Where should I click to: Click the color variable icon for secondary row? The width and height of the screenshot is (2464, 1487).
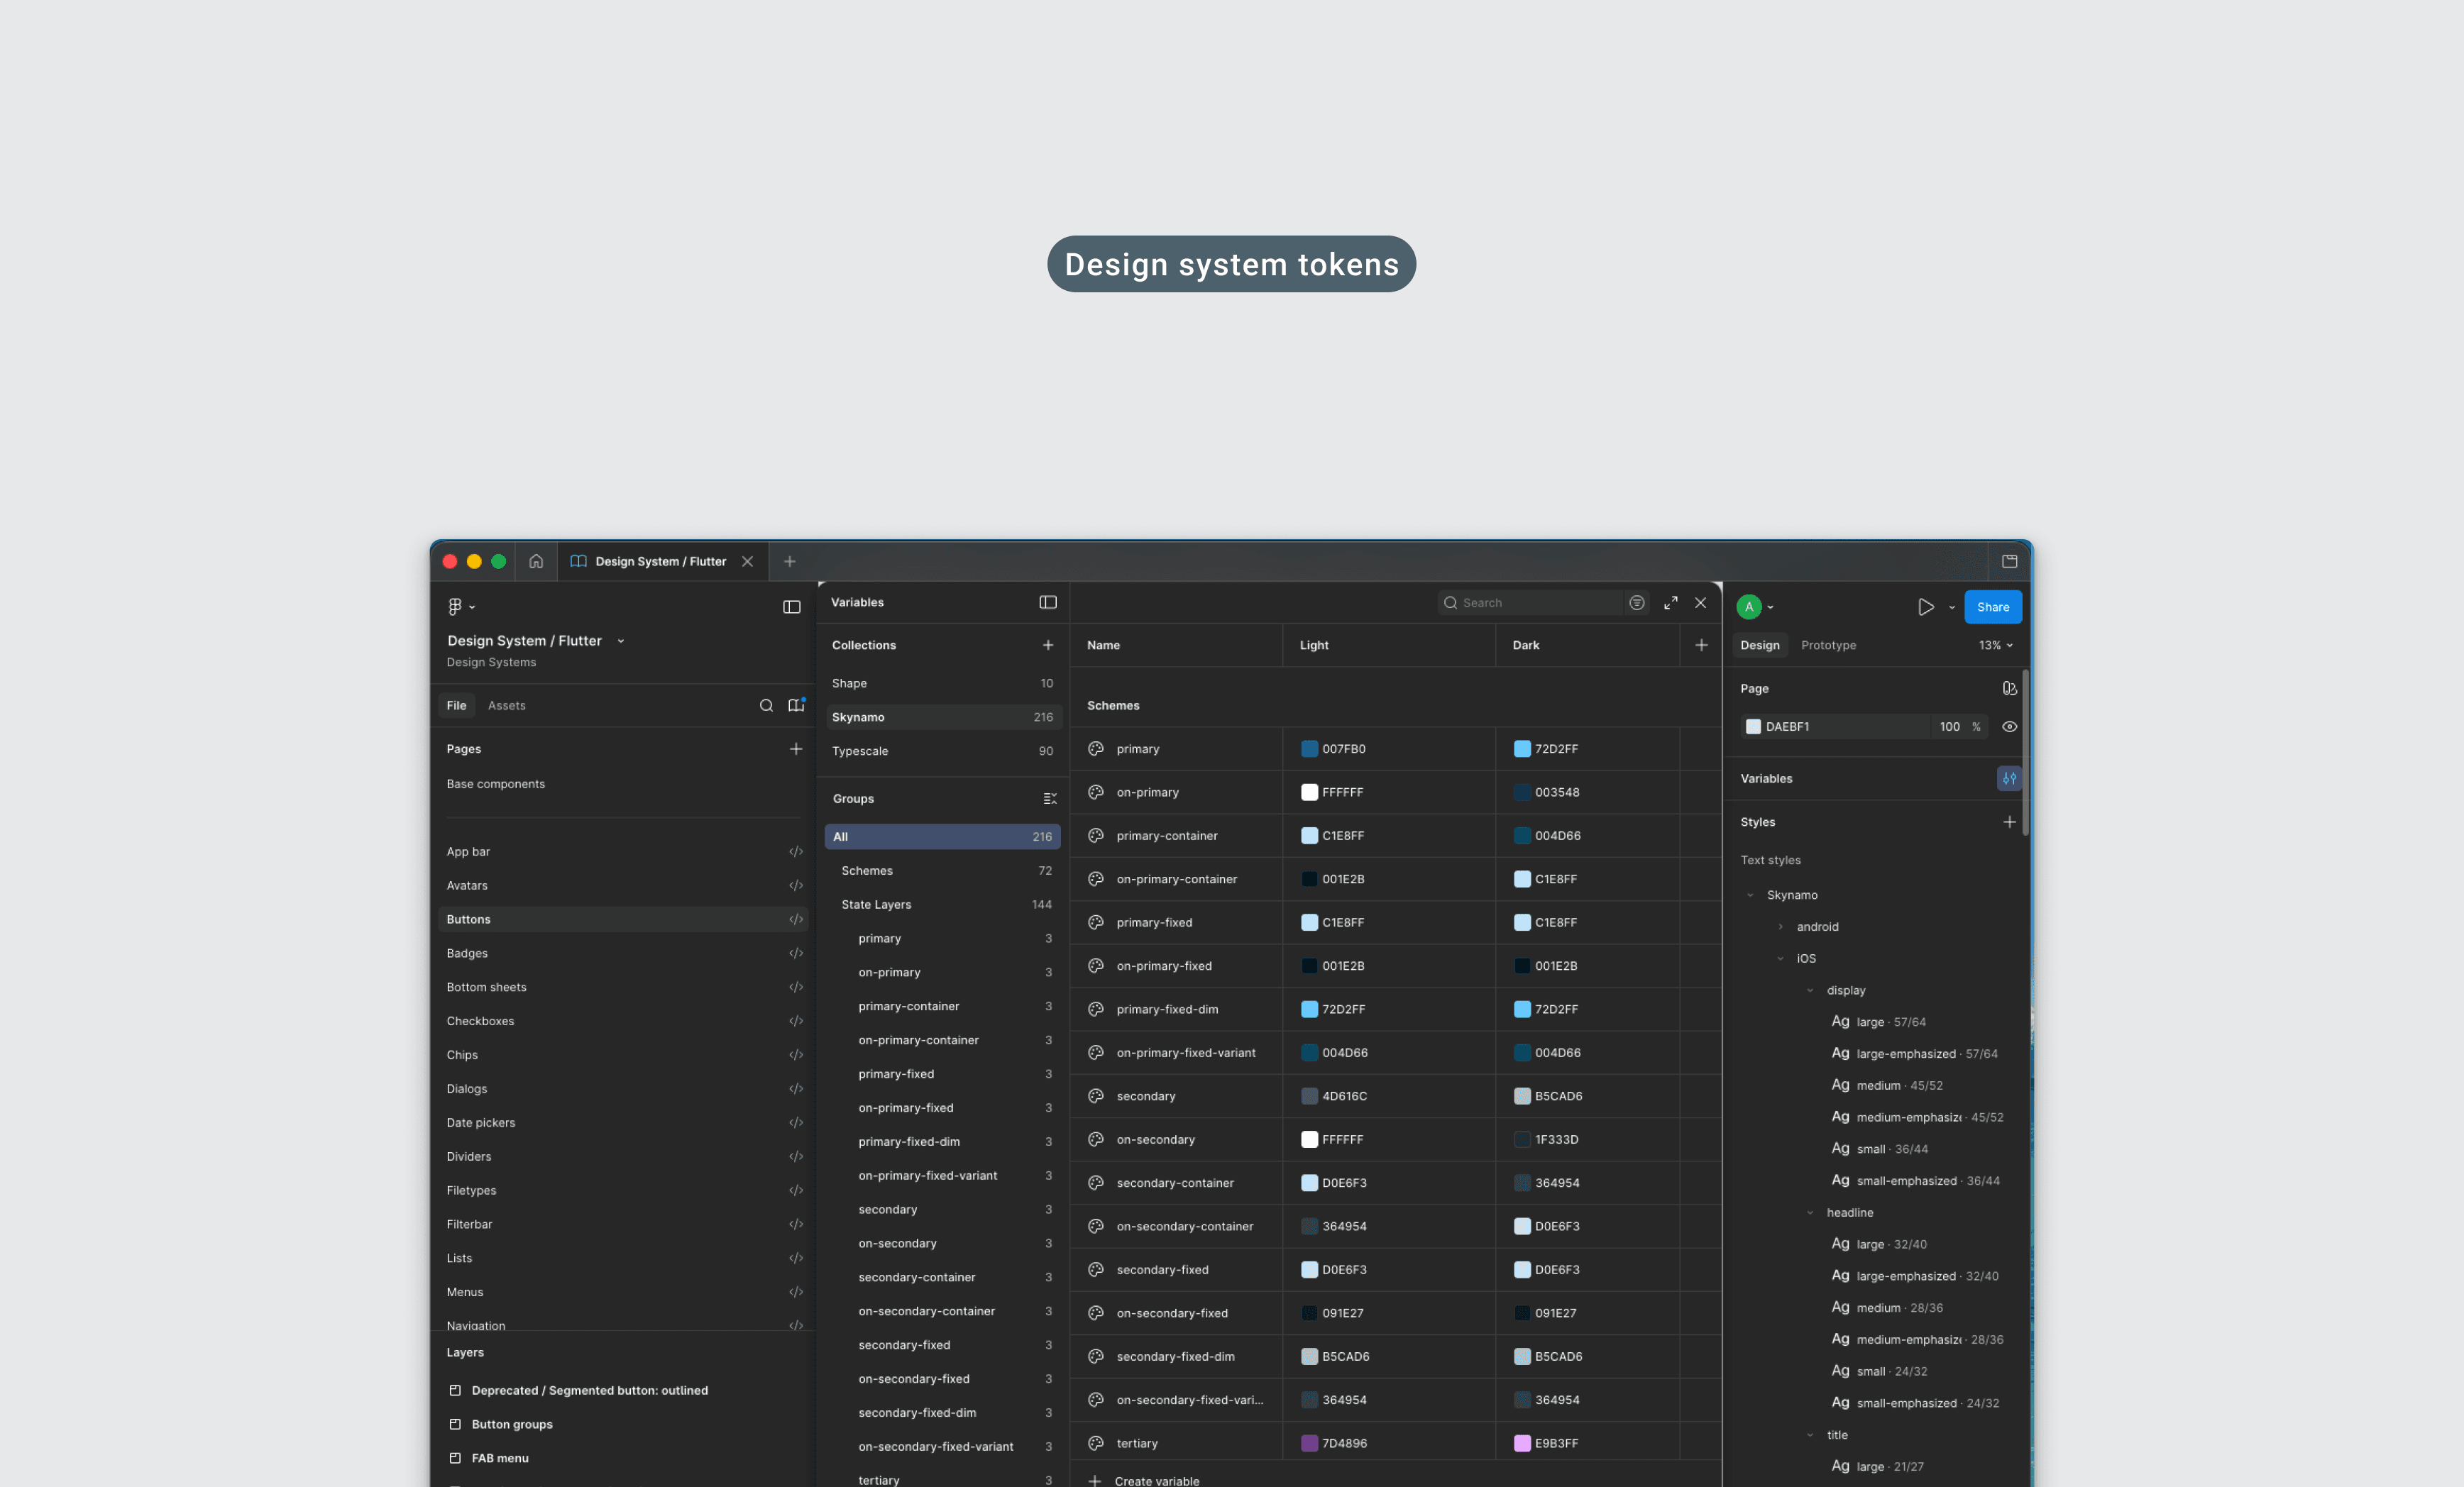click(x=1096, y=1096)
